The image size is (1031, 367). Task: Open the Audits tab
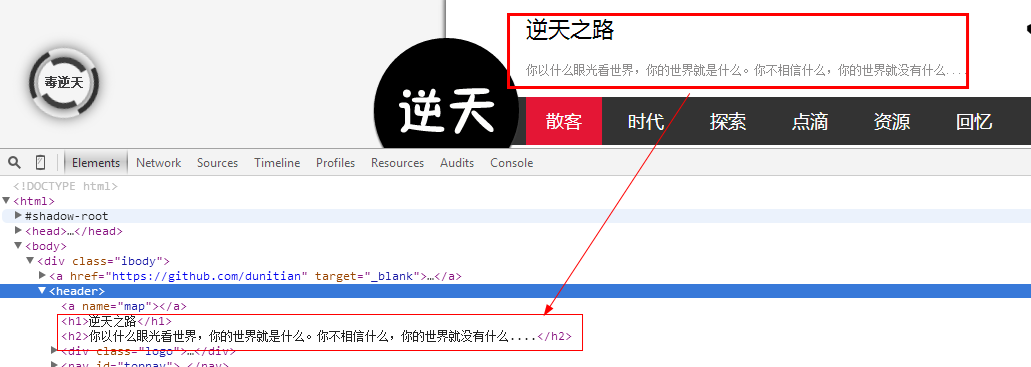457,162
